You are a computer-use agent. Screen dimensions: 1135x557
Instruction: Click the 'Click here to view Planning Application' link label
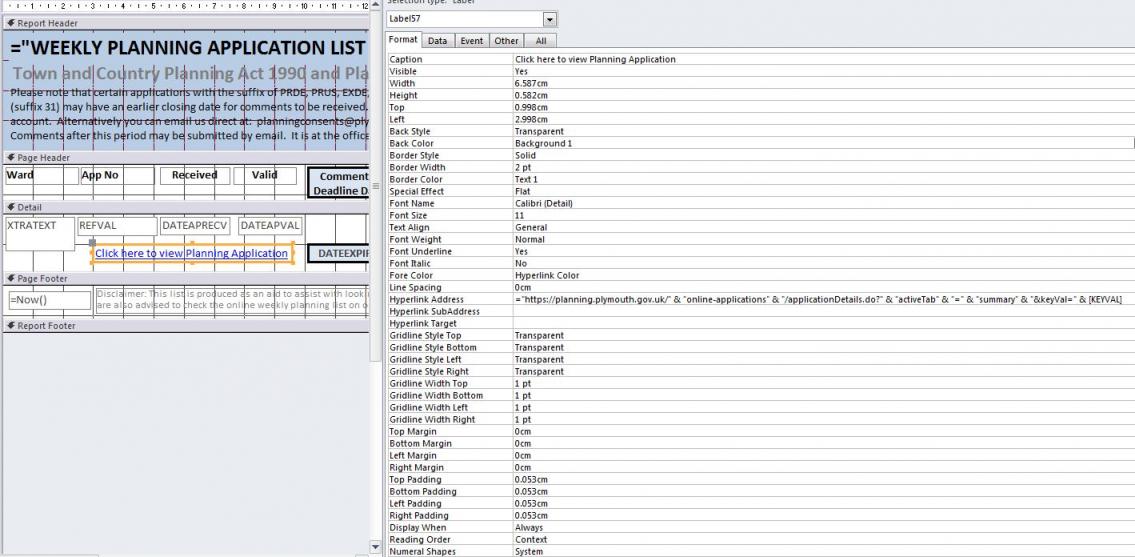[x=192, y=254]
